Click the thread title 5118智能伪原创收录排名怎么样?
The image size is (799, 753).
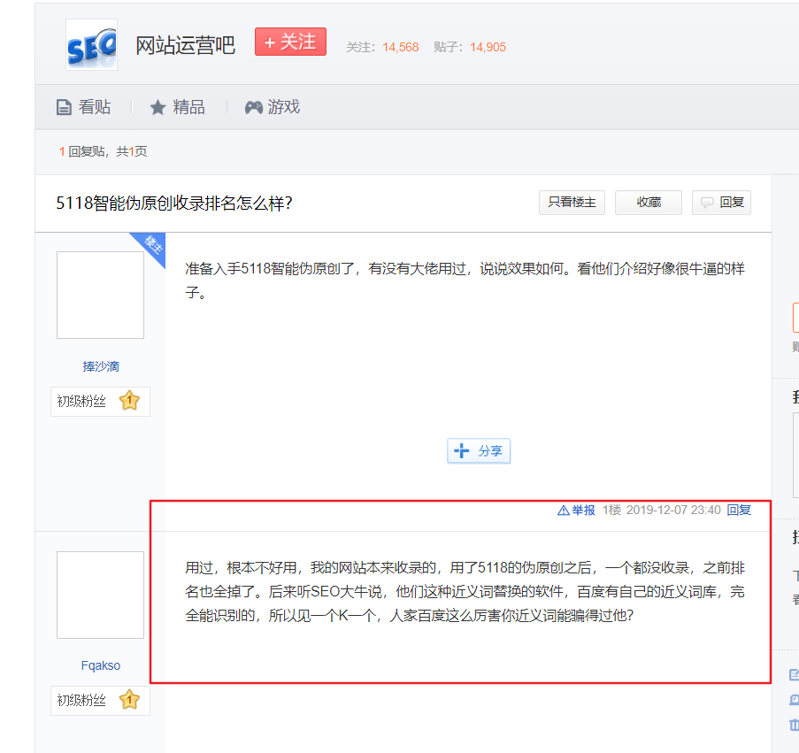tap(174, 203)
